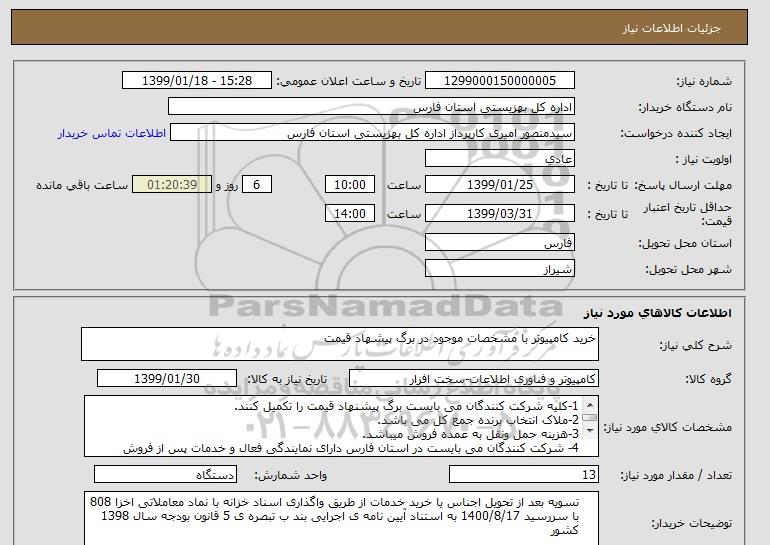Click the delivery province field فارس
Screen dimensions: 770x545
(499, 243)
